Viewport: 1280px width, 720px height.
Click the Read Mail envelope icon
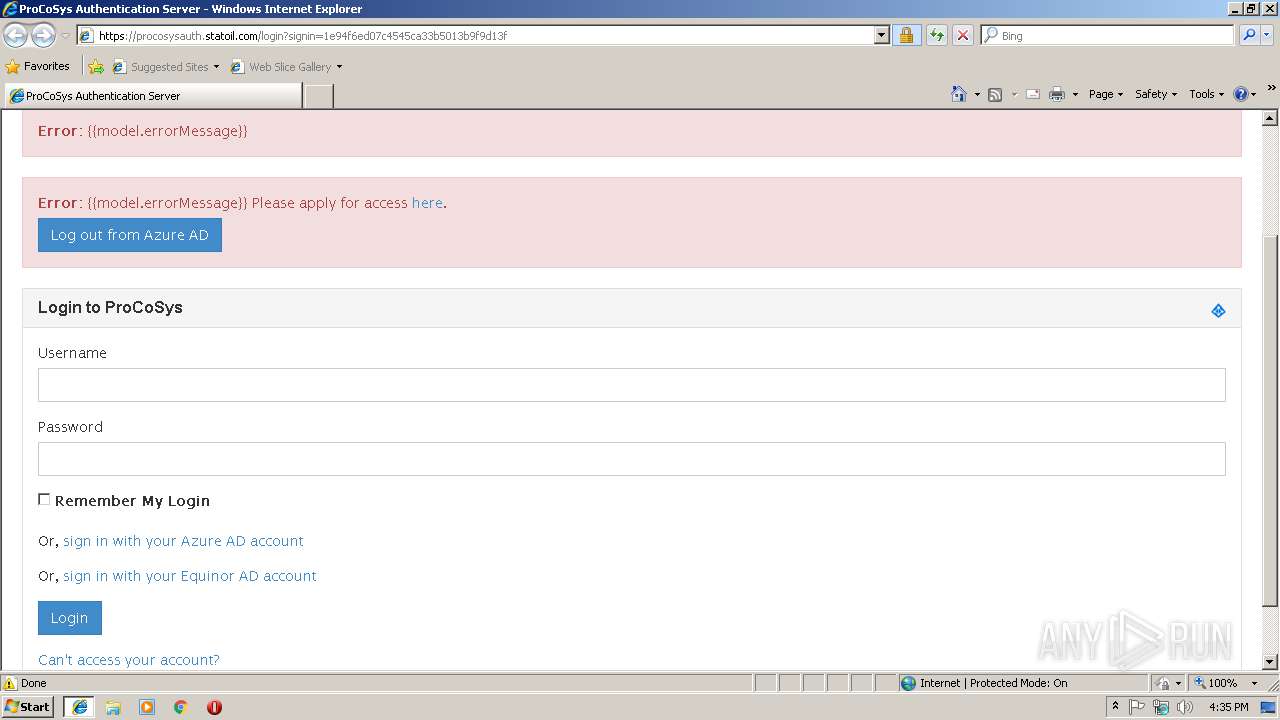1033,94
